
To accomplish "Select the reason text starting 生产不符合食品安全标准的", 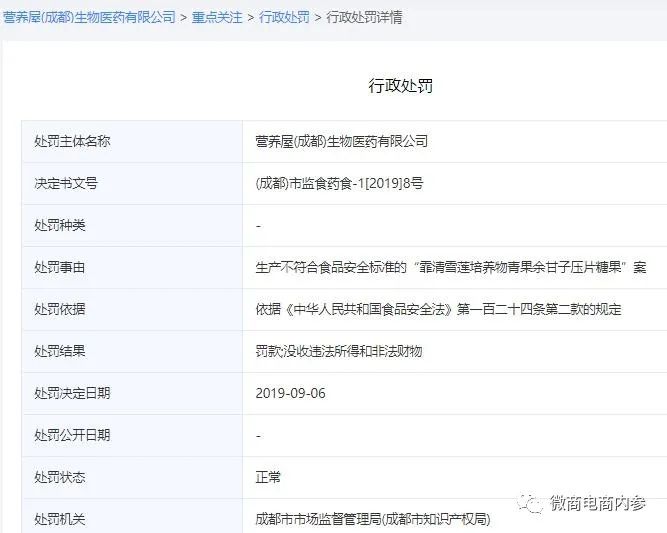I will pos(451,267).
